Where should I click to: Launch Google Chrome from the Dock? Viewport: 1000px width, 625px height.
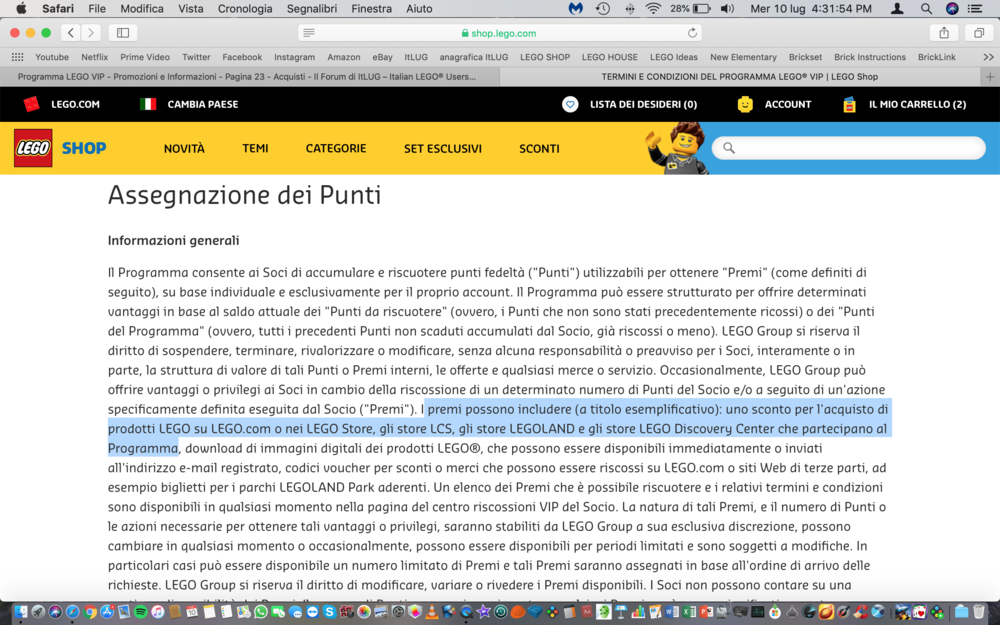pos(90,612)
